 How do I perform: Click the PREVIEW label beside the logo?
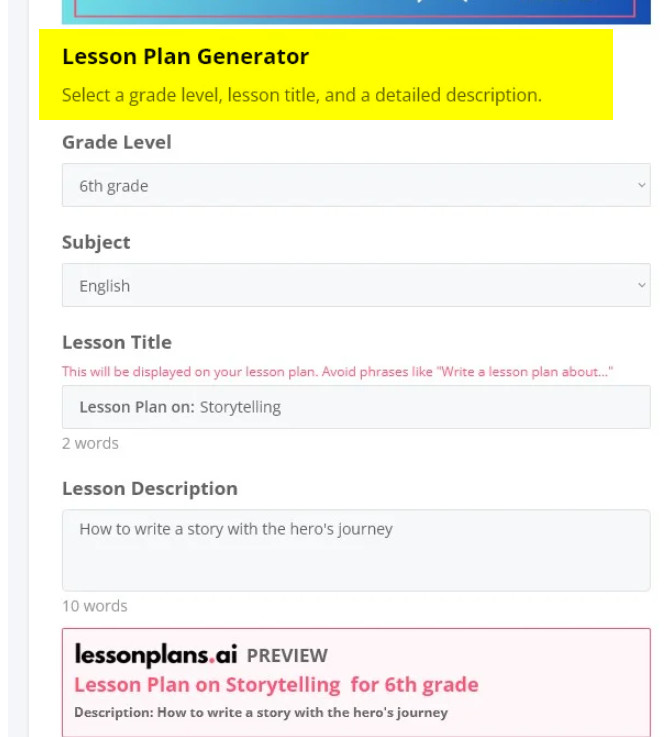[287, 656]
